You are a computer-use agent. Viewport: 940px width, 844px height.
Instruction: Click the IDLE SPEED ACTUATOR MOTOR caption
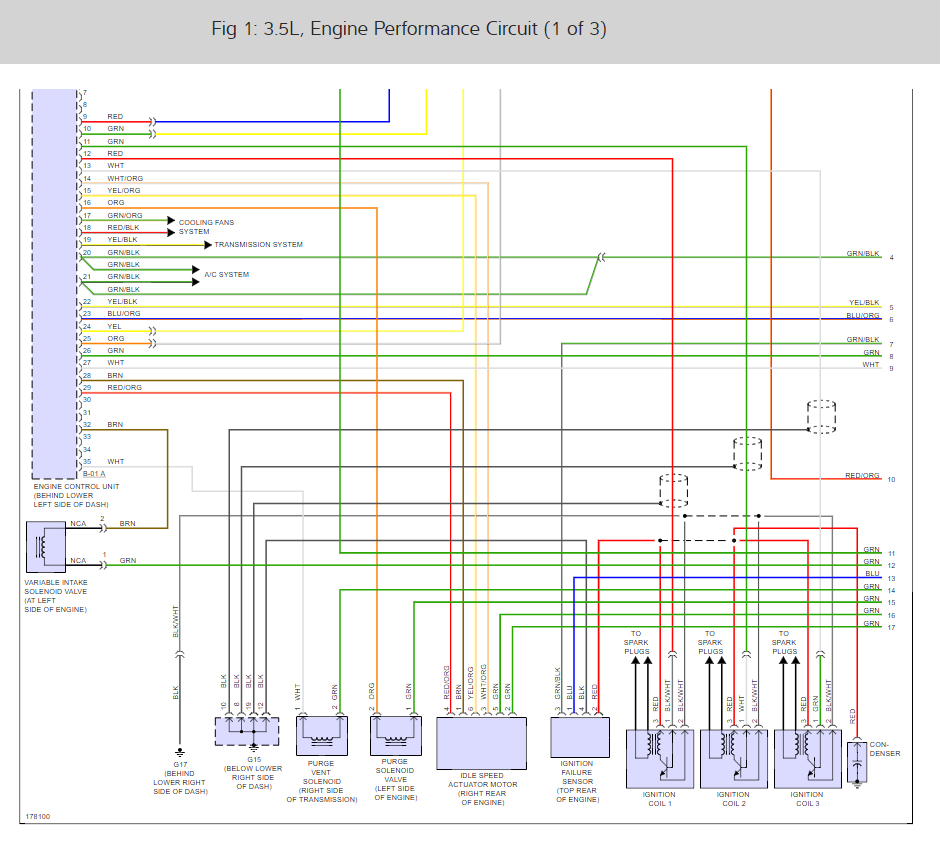483,789
